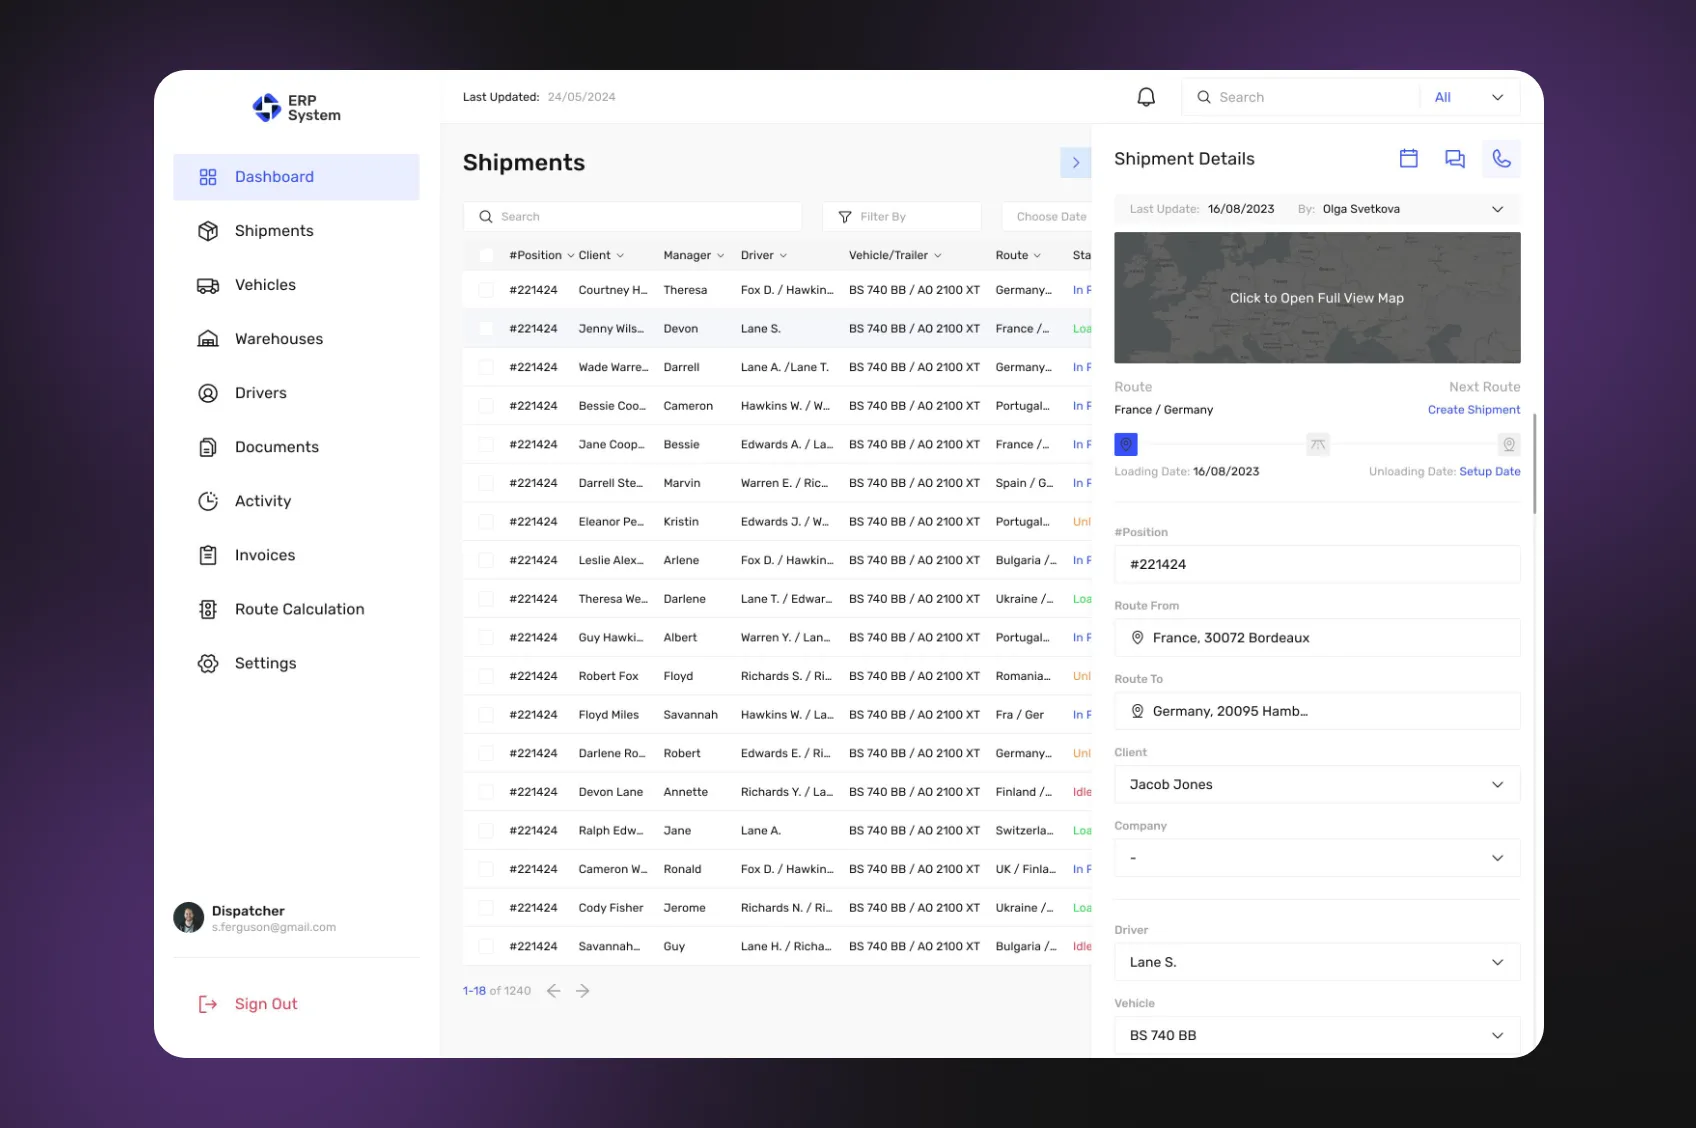Viewport: 1696px width, 1128px height.
Task: Open Route Calculation in the sidebar
Action: tap(299, 609)
